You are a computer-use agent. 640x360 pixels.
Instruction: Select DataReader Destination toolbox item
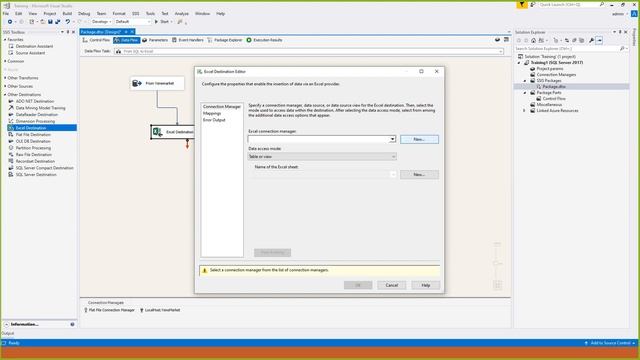[36, 115]
